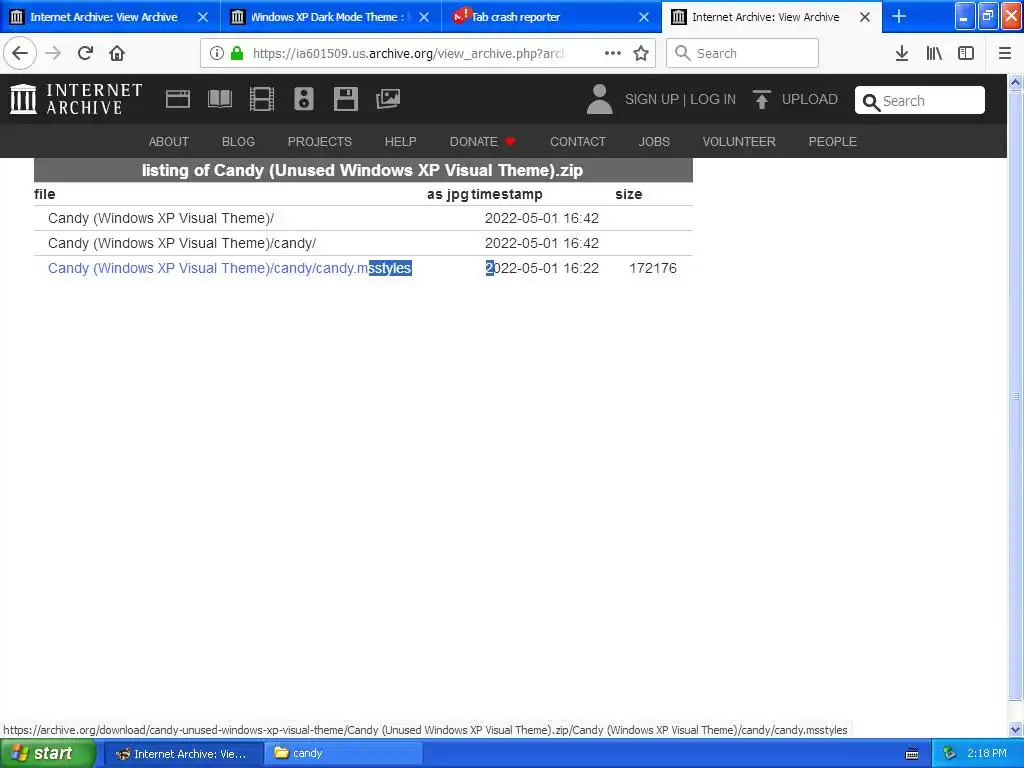Open the Audio speaker icon
1024x768 pixels.
coord(304,99)
